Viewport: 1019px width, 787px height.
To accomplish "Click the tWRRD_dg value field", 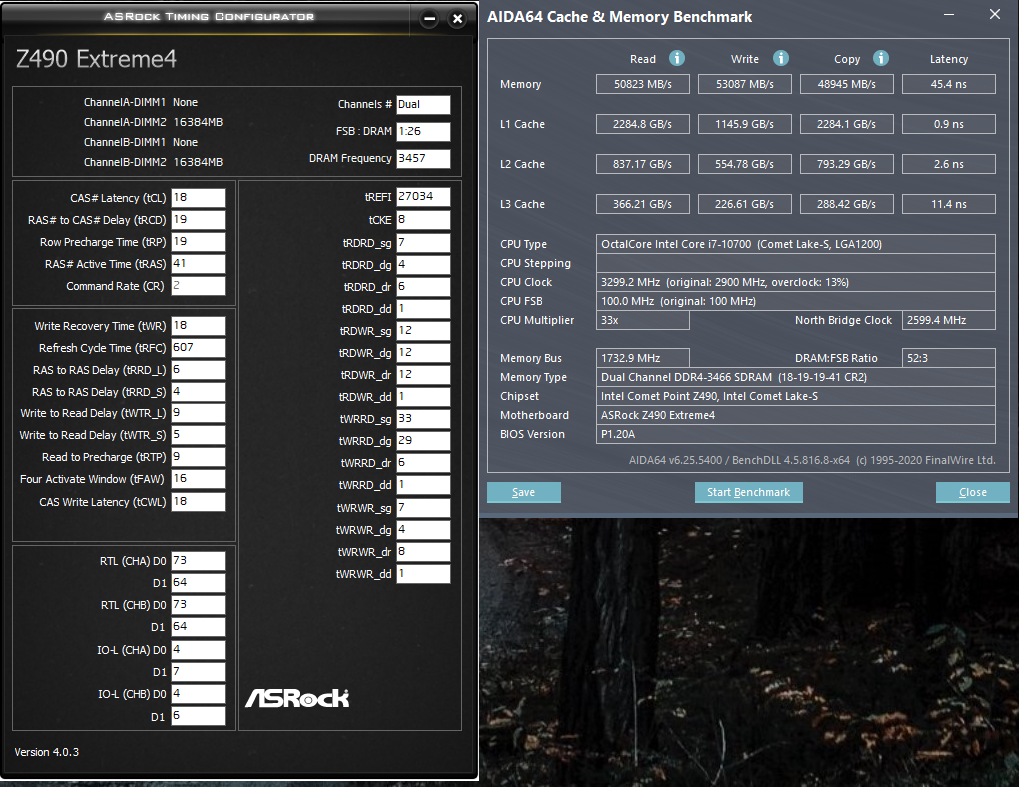I will coord(423,441).
